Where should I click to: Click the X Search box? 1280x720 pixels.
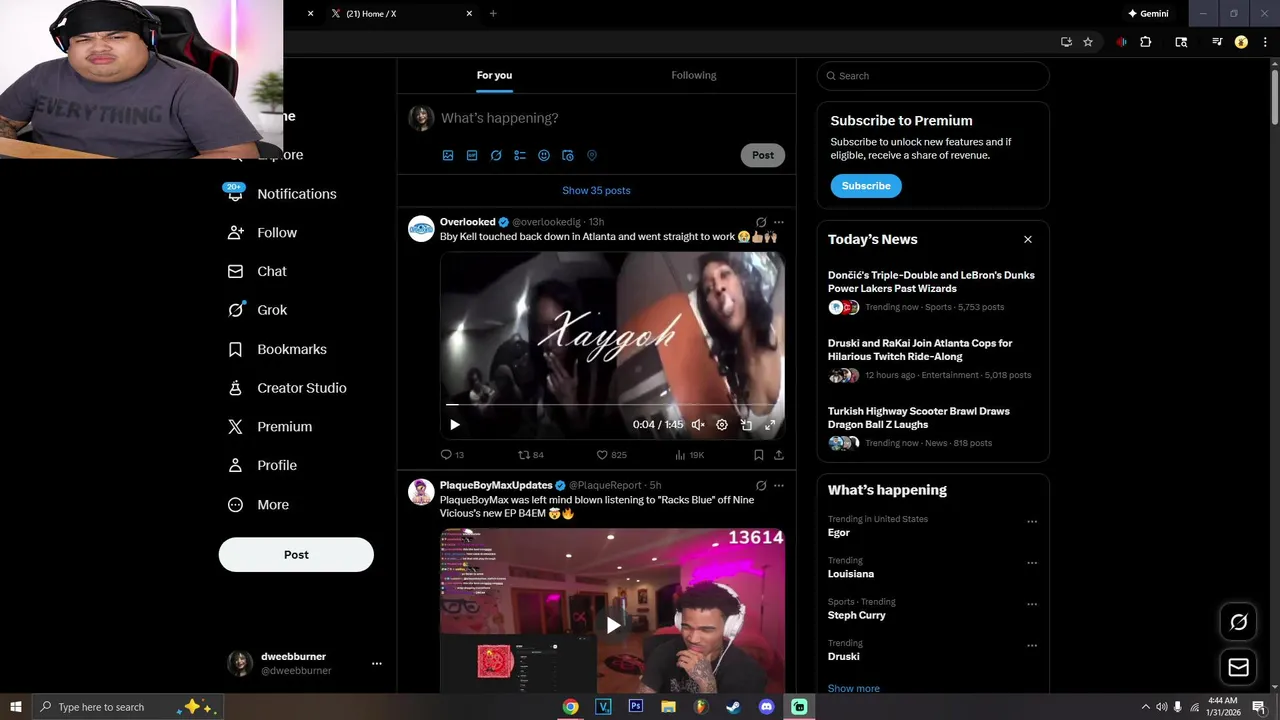coord(933,76)
